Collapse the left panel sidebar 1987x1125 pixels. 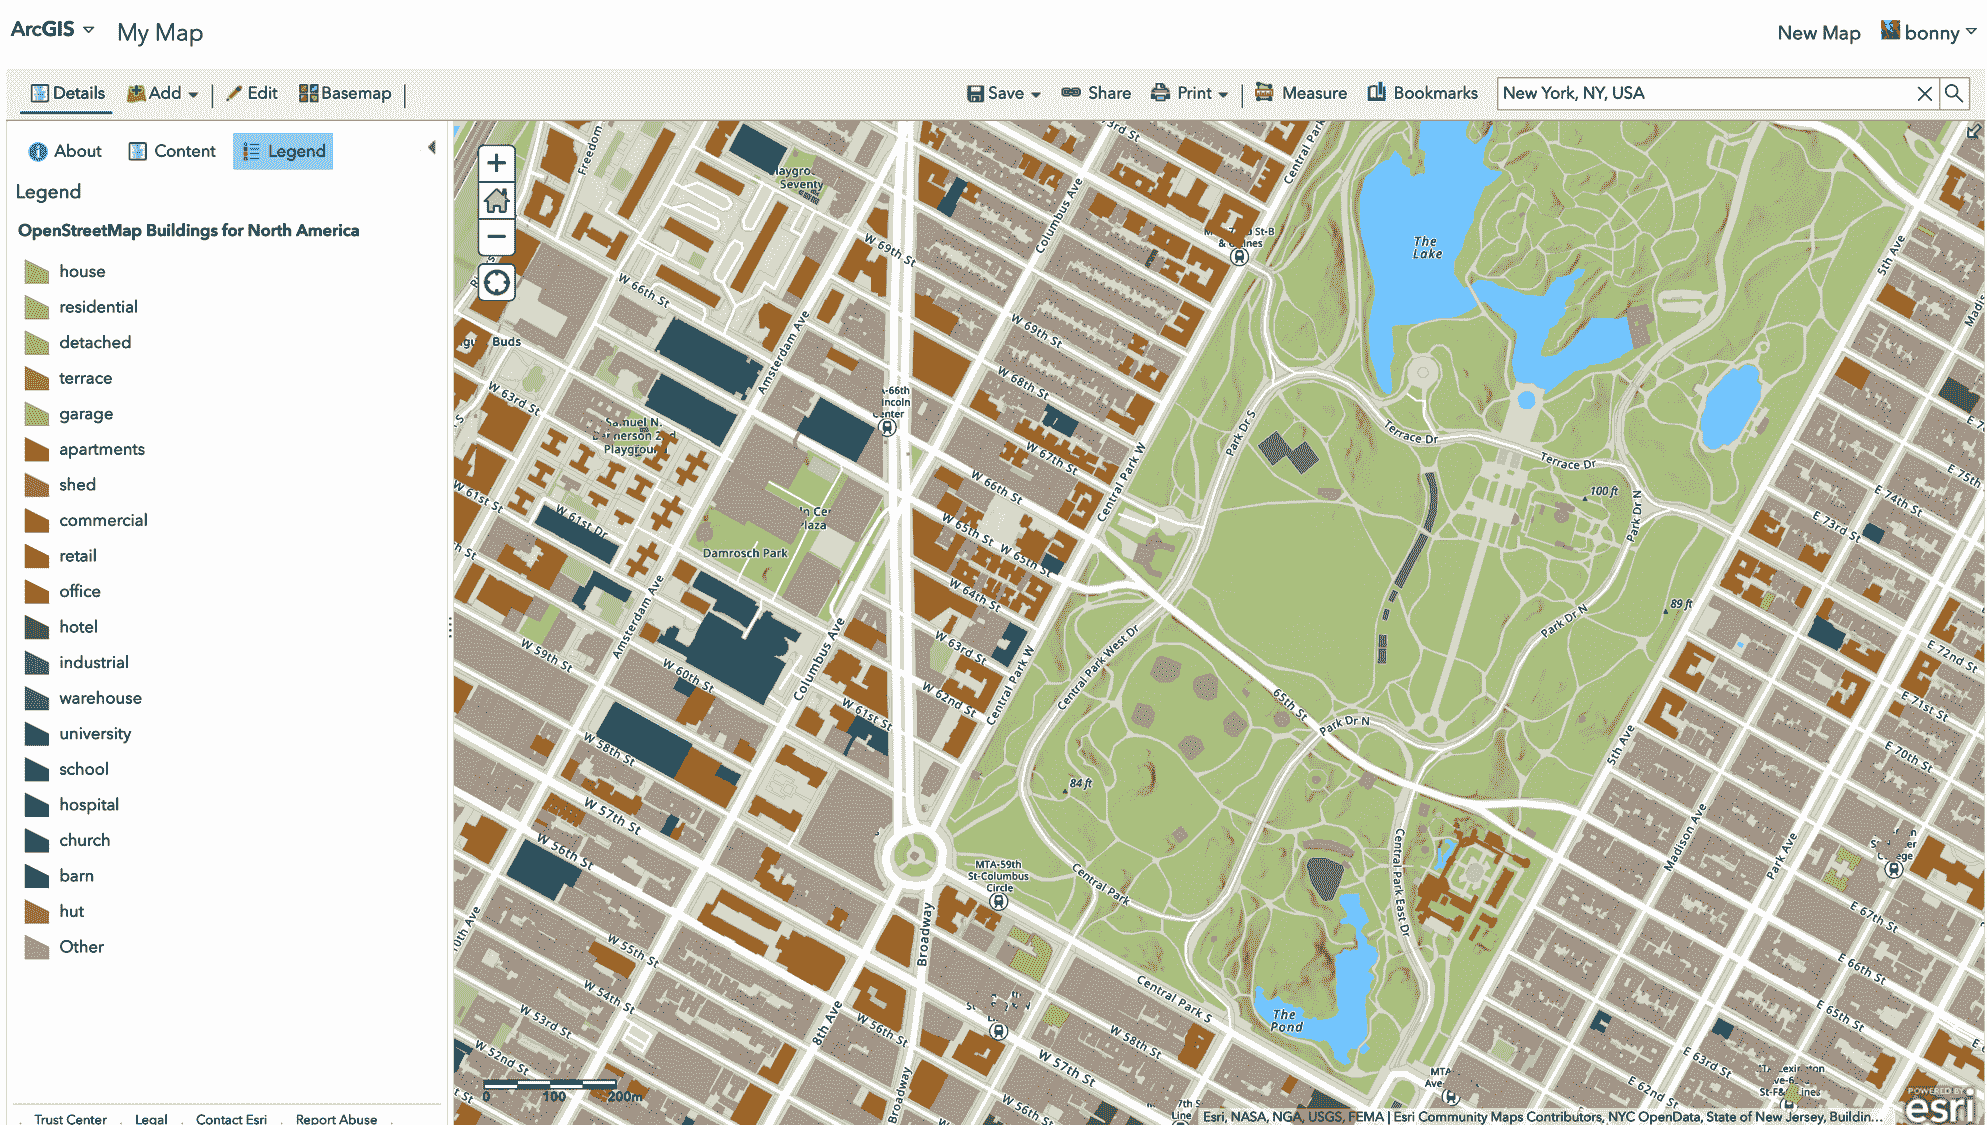coord(433,147)
